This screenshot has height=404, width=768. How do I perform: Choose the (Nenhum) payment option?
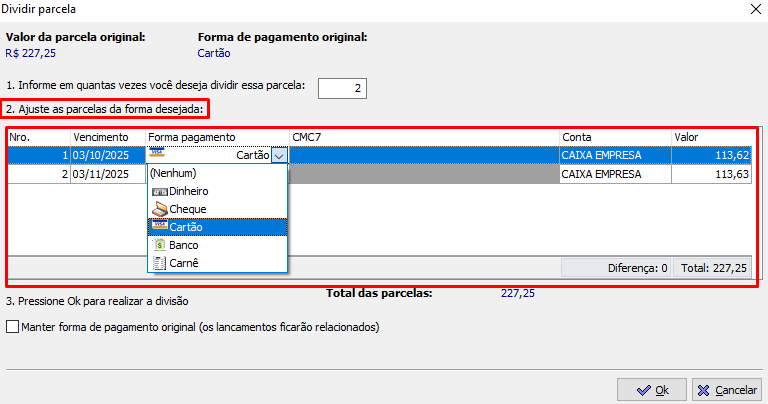pyautogui.click(x=172, y=173)
